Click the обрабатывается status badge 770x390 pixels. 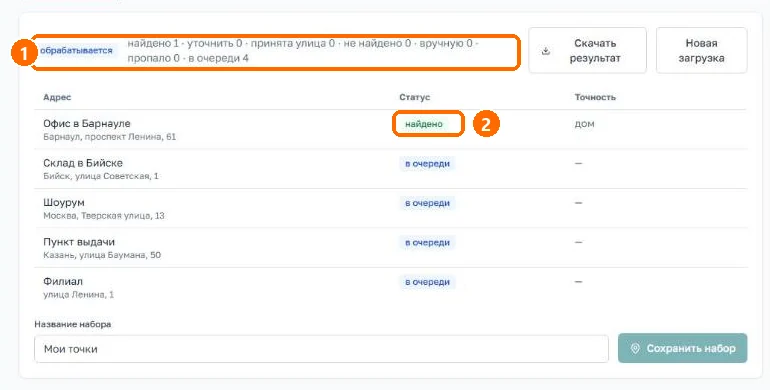(76, 51)
